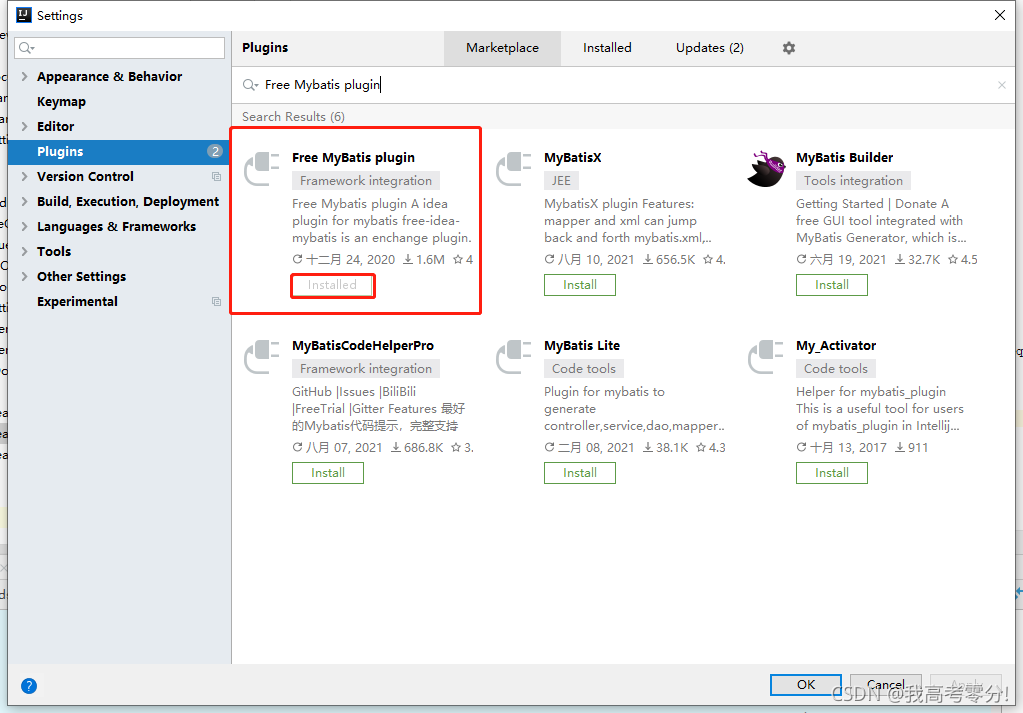Click 656.5K downloads on MyBatisX

(669, 260)
